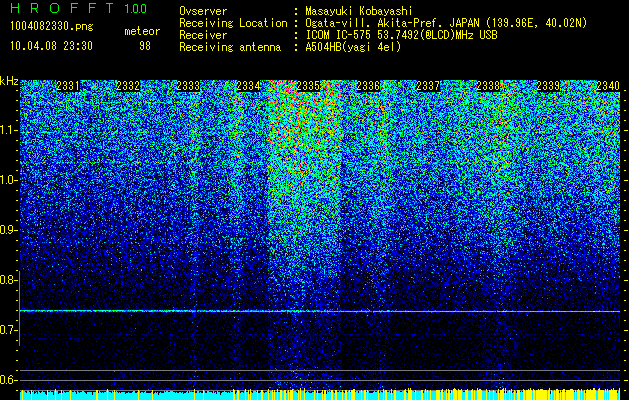Click the 0.9 frequency axis label

(7, 230)
